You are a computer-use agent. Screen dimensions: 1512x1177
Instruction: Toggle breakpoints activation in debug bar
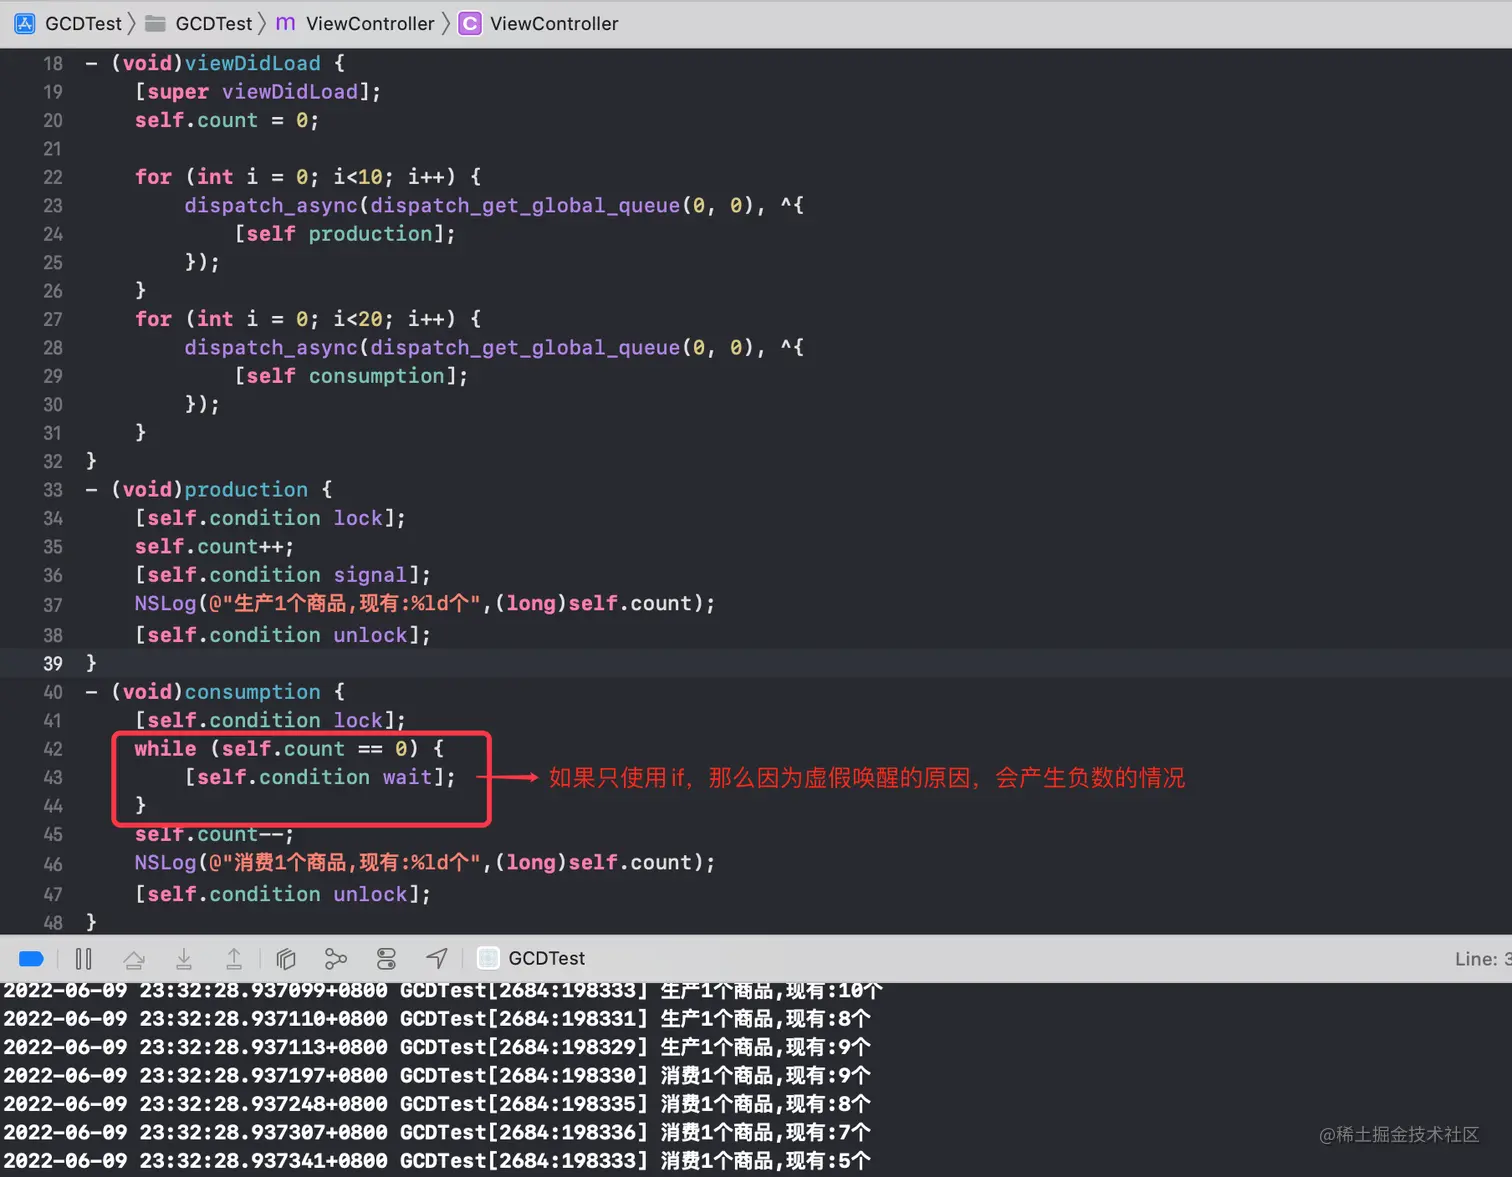[x=31, y=959]
